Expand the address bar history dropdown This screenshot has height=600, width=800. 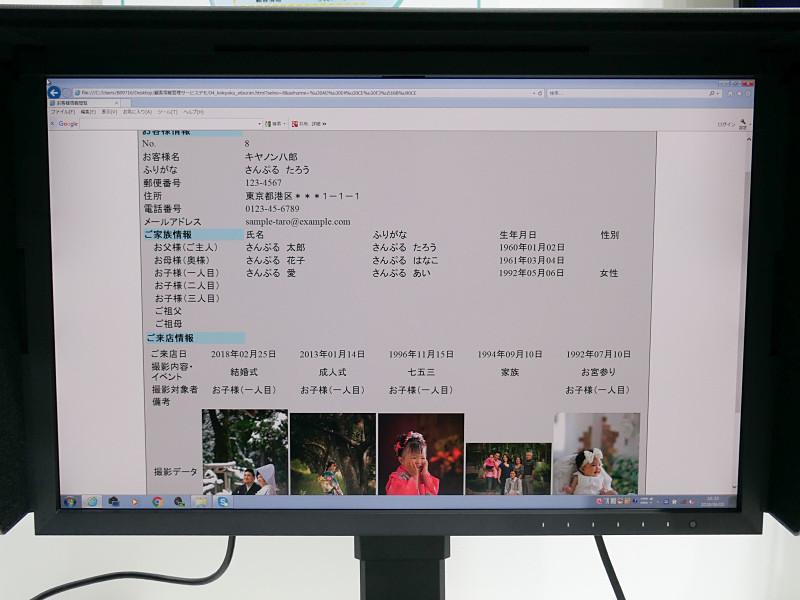(534, 93)
